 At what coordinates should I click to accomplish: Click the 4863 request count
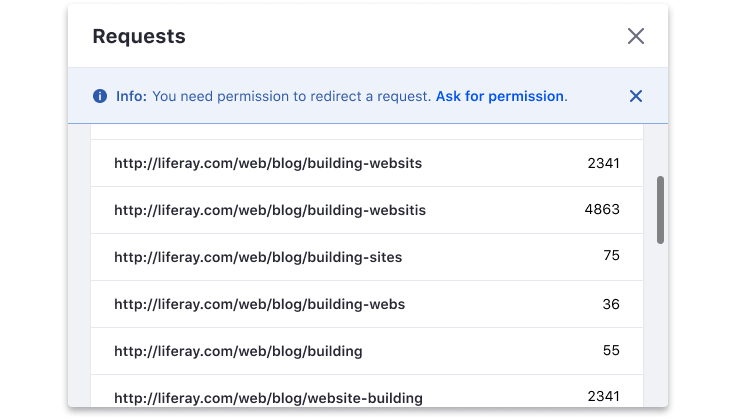click(602, 209)
